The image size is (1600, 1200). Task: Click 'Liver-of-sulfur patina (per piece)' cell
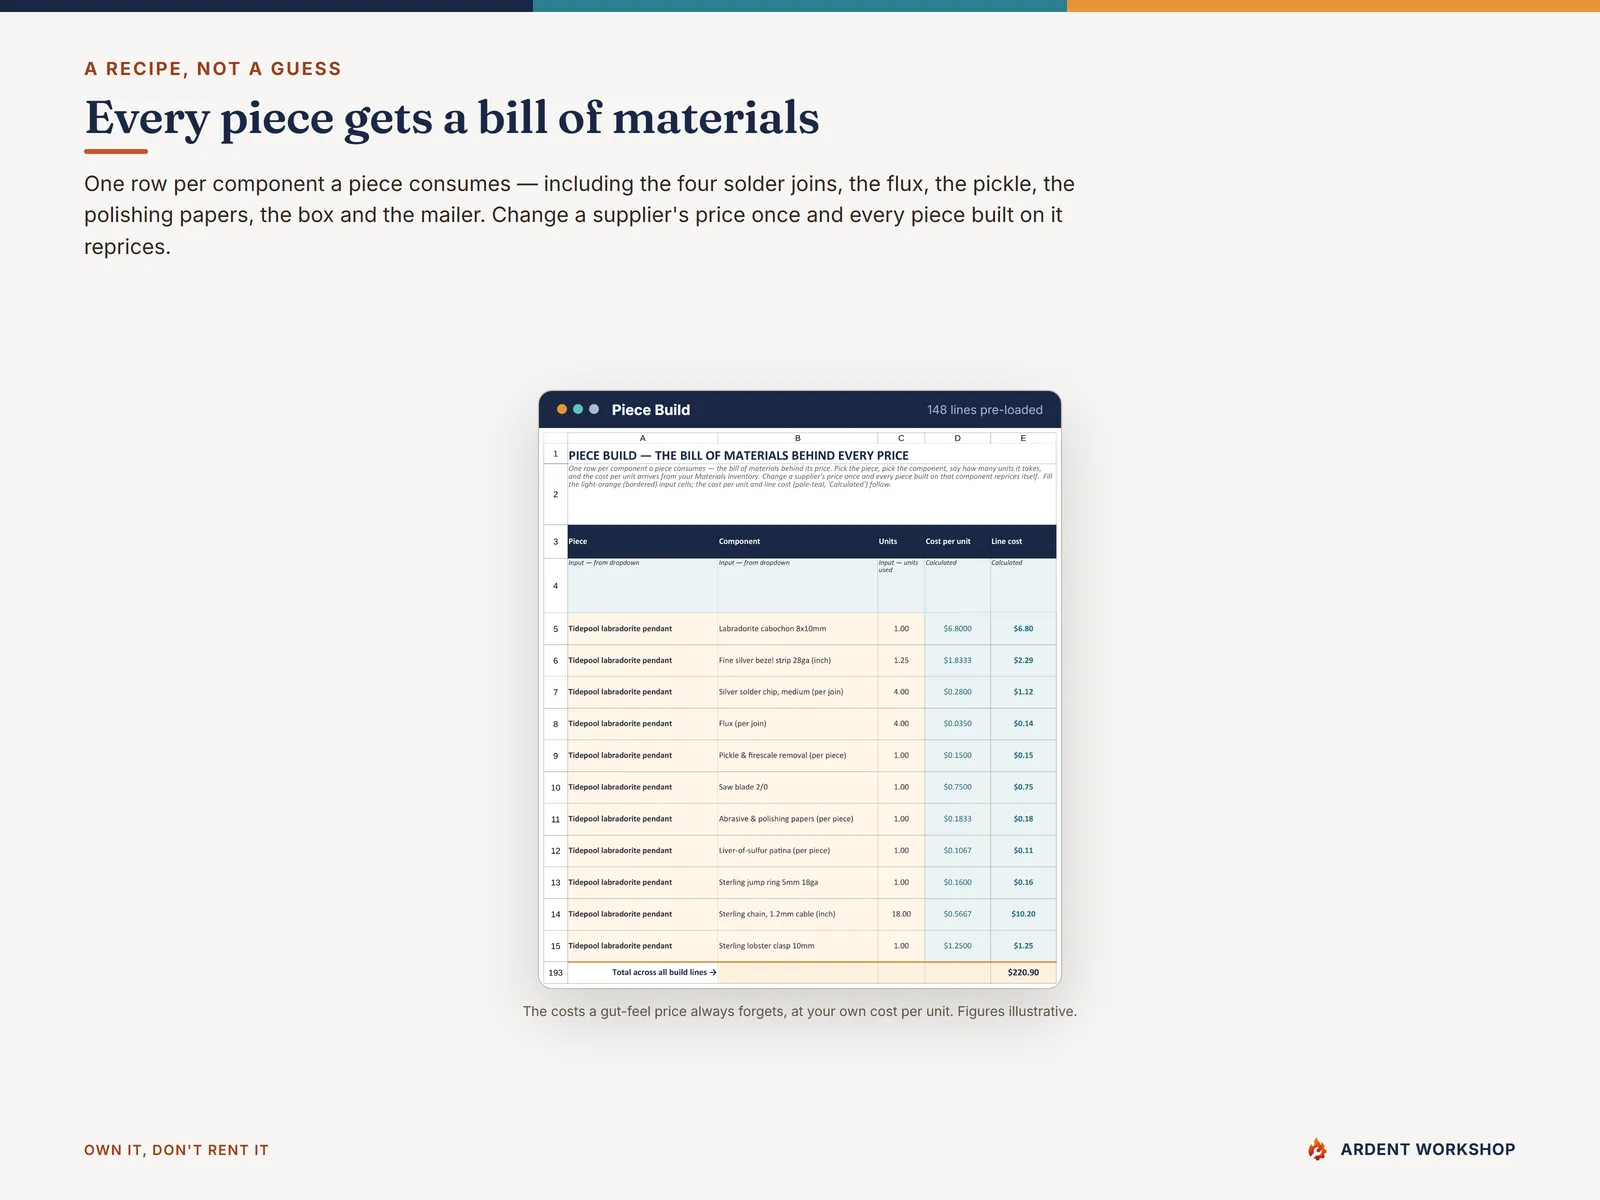click(797, 851)
